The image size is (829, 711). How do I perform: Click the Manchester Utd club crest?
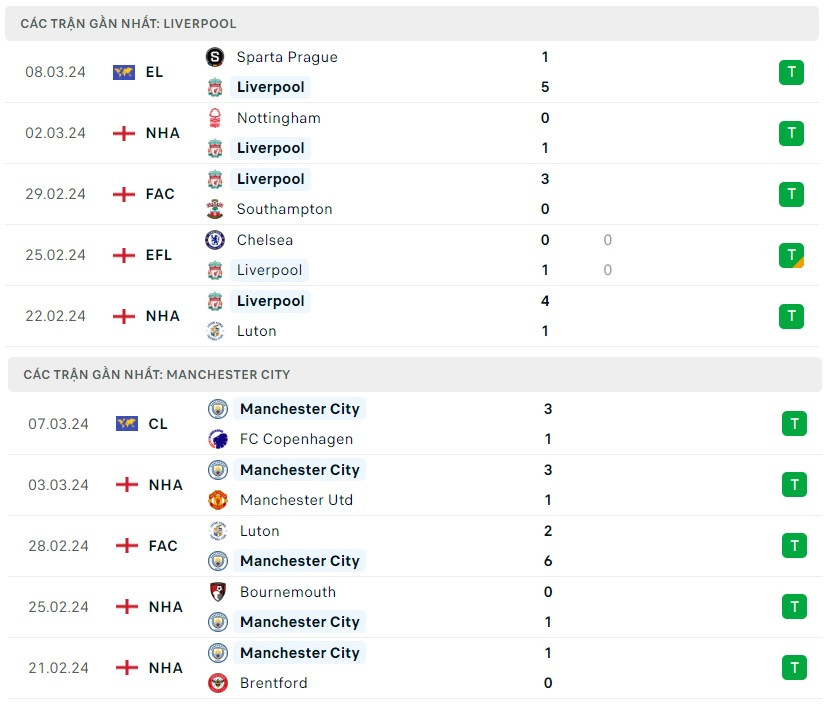[218, 500]
